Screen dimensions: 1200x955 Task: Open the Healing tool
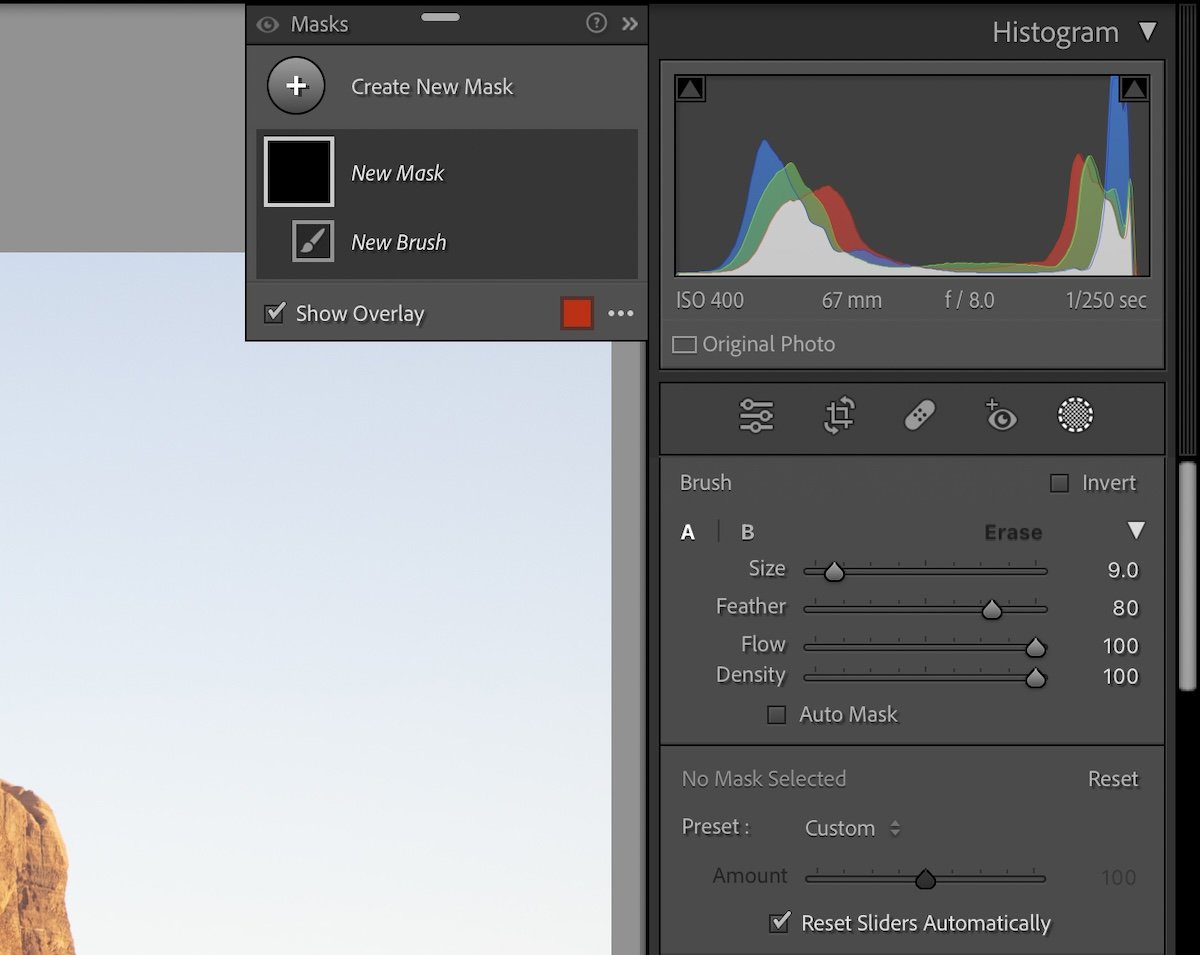pyautogui.click(x=919, y=416)
